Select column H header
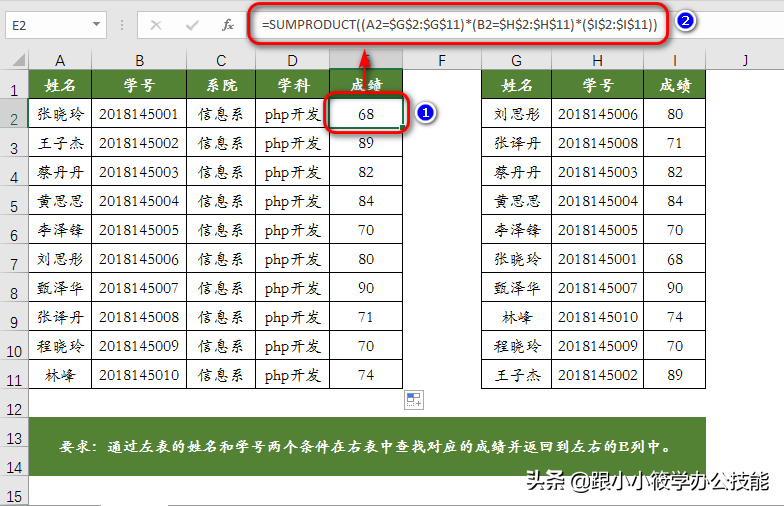This screenshot has height=506, width=784. click(598, 60)
